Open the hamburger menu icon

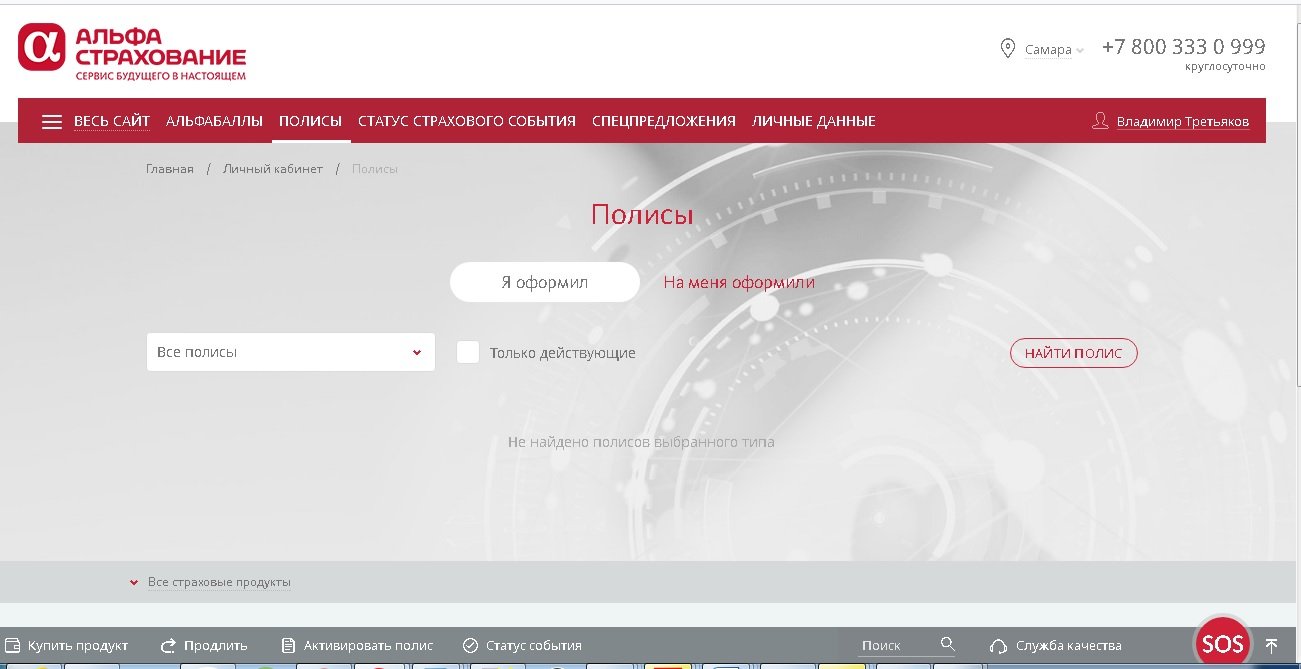(x=52, y=122)
